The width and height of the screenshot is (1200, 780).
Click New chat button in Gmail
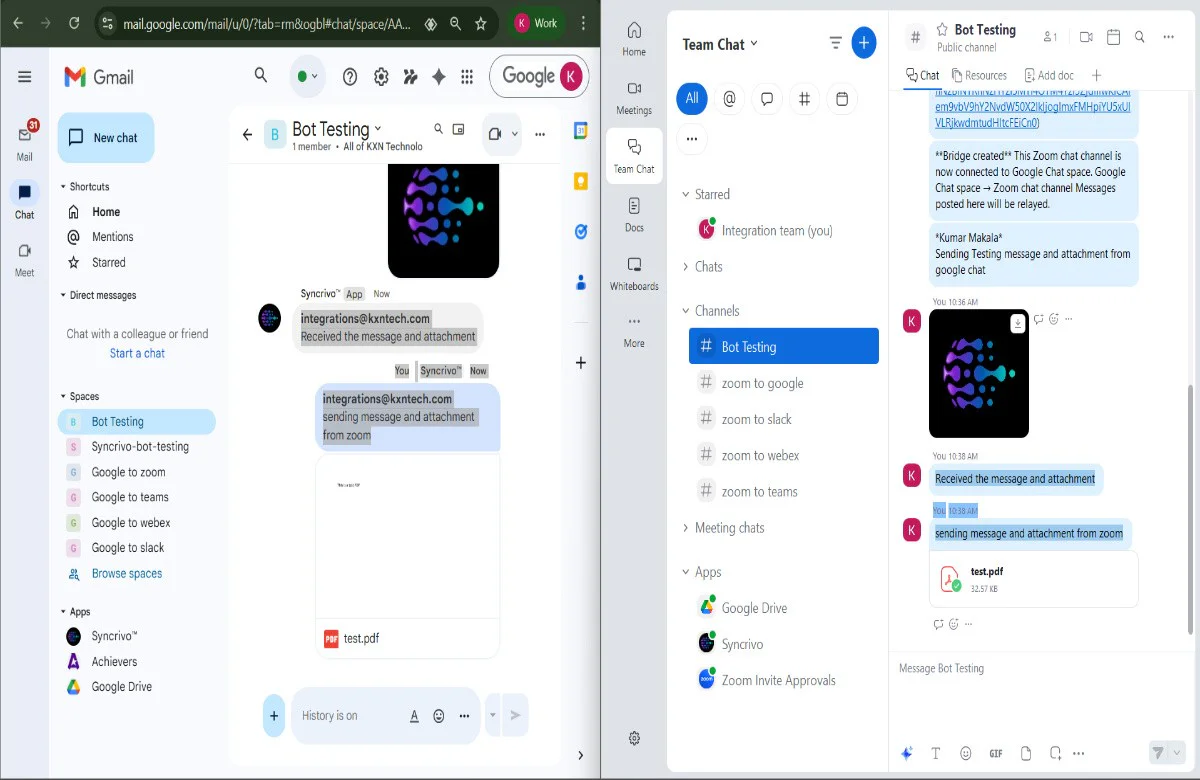coord(106,138)
